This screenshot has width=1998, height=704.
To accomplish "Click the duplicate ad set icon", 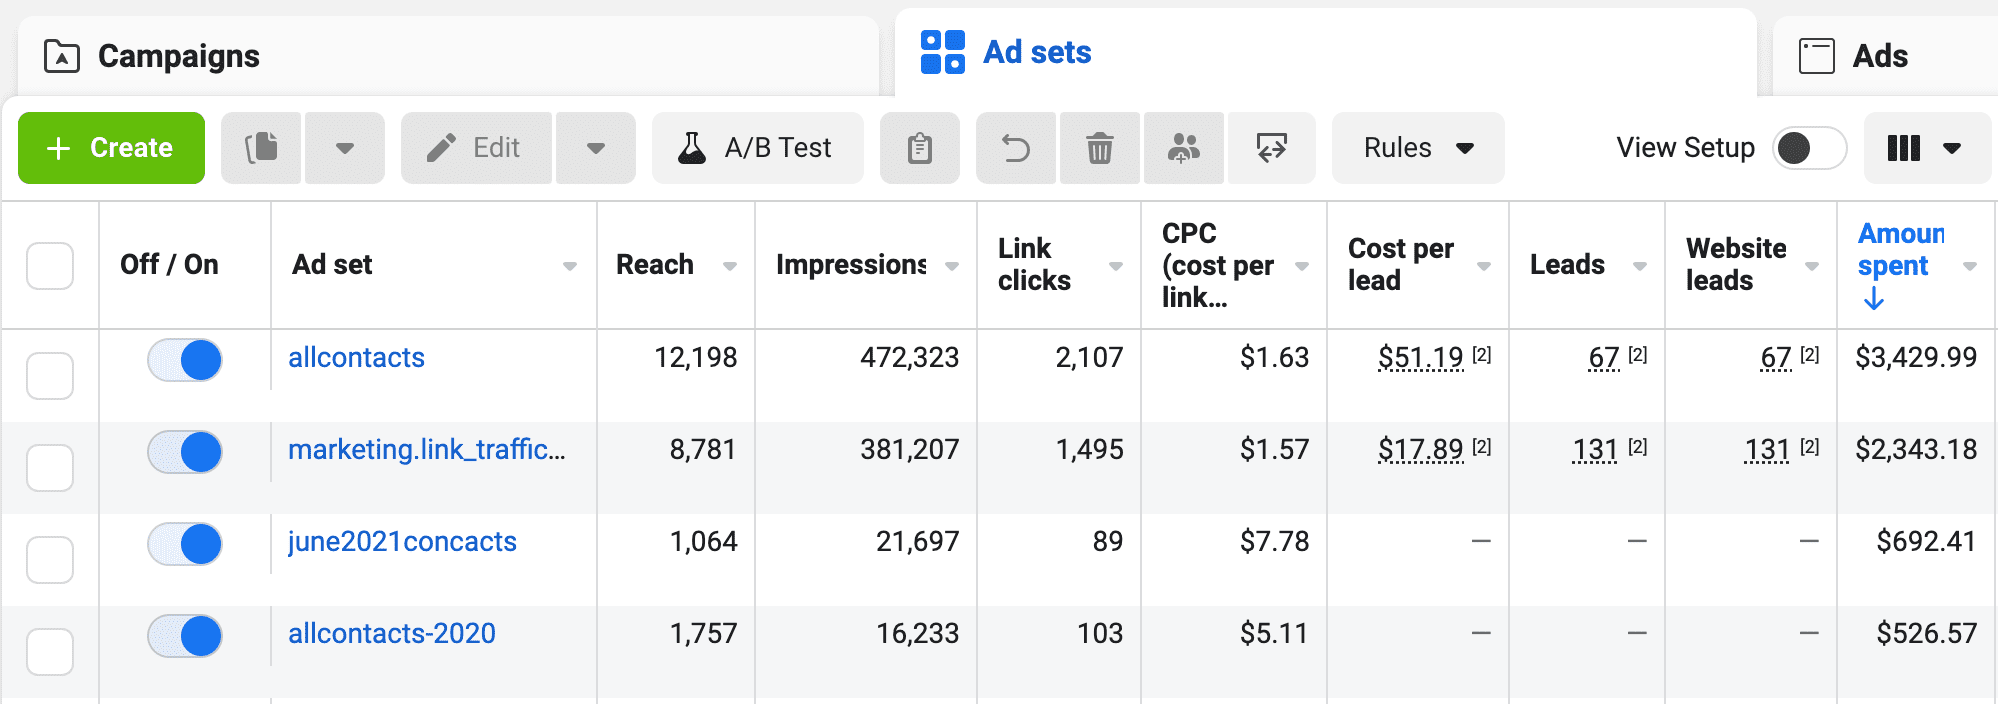I will [x=261, y=148].
